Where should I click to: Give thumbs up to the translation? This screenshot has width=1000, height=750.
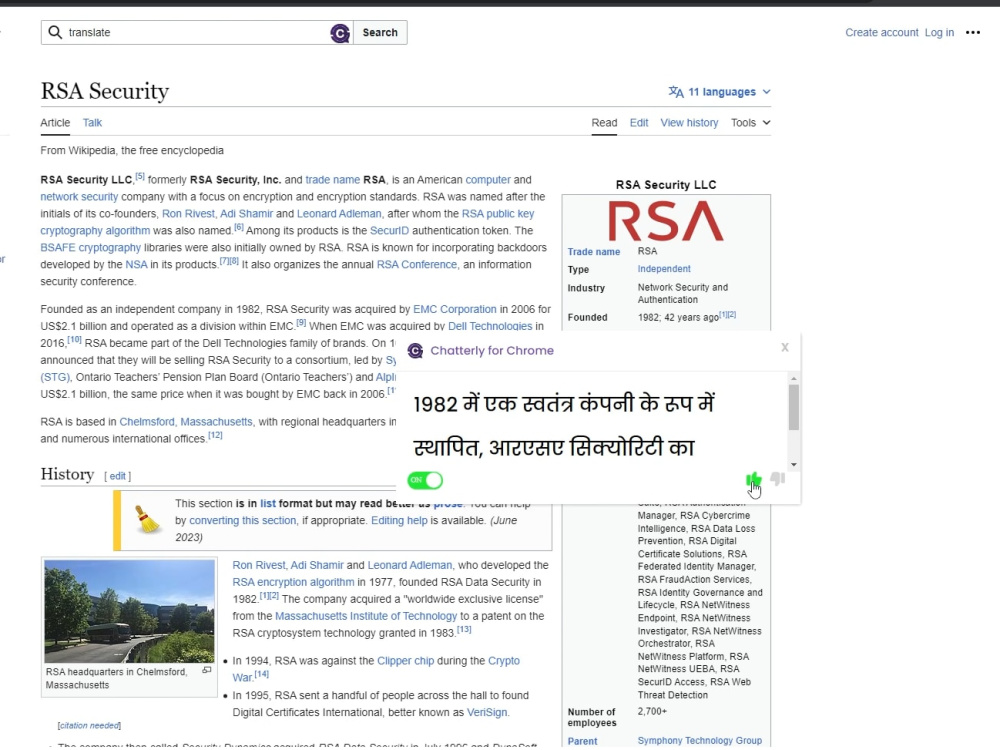click(x=753, y=480)
